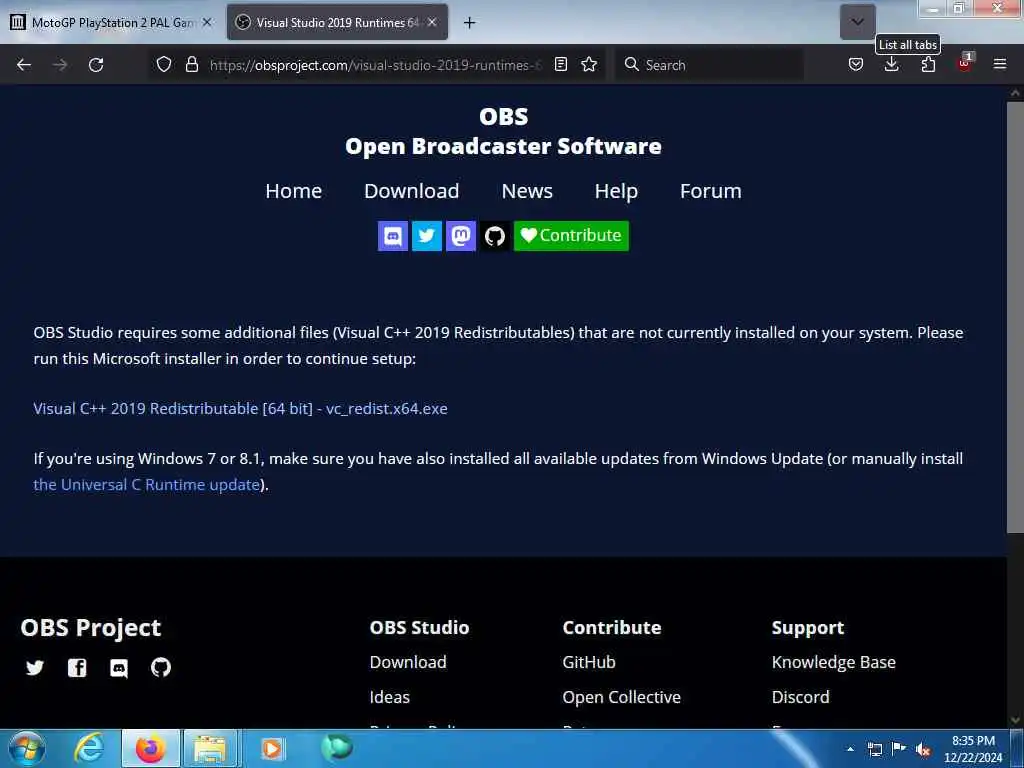Launch Internet Explorer from taskbar
1024x768 pixels.
pyautogui.click(x=89, y=748)
